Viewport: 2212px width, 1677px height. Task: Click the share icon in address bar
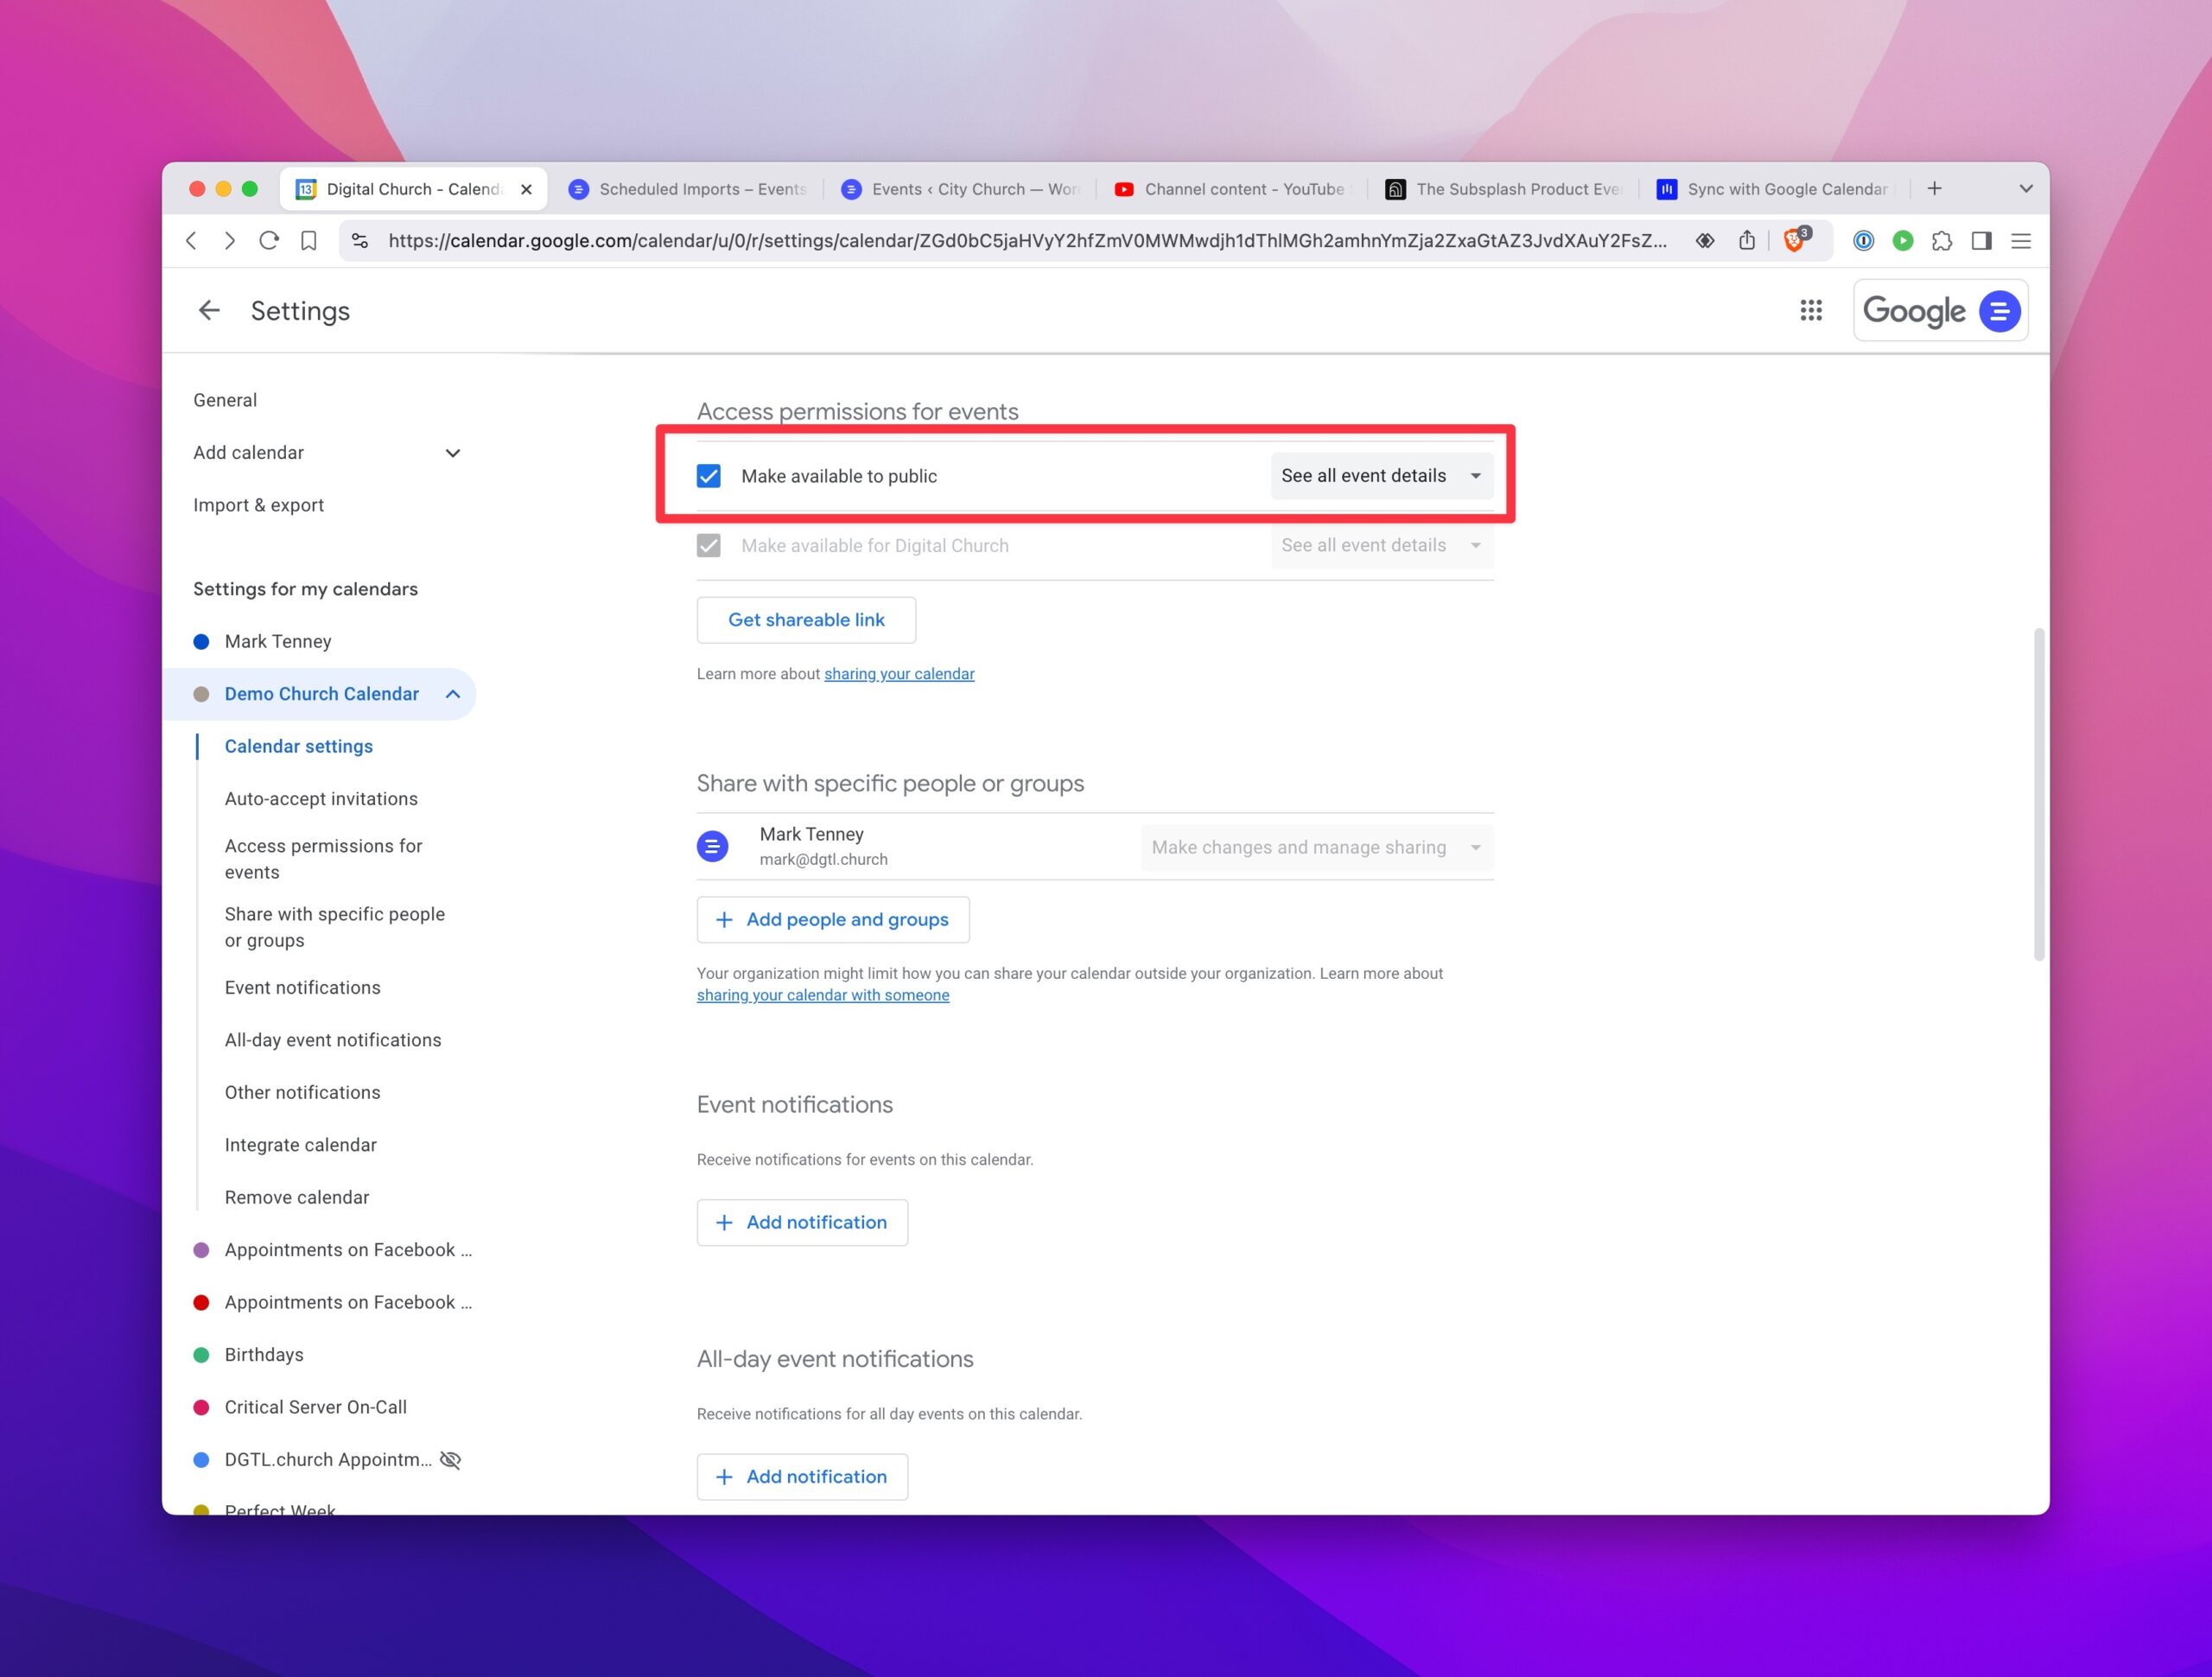[1747, 241]
